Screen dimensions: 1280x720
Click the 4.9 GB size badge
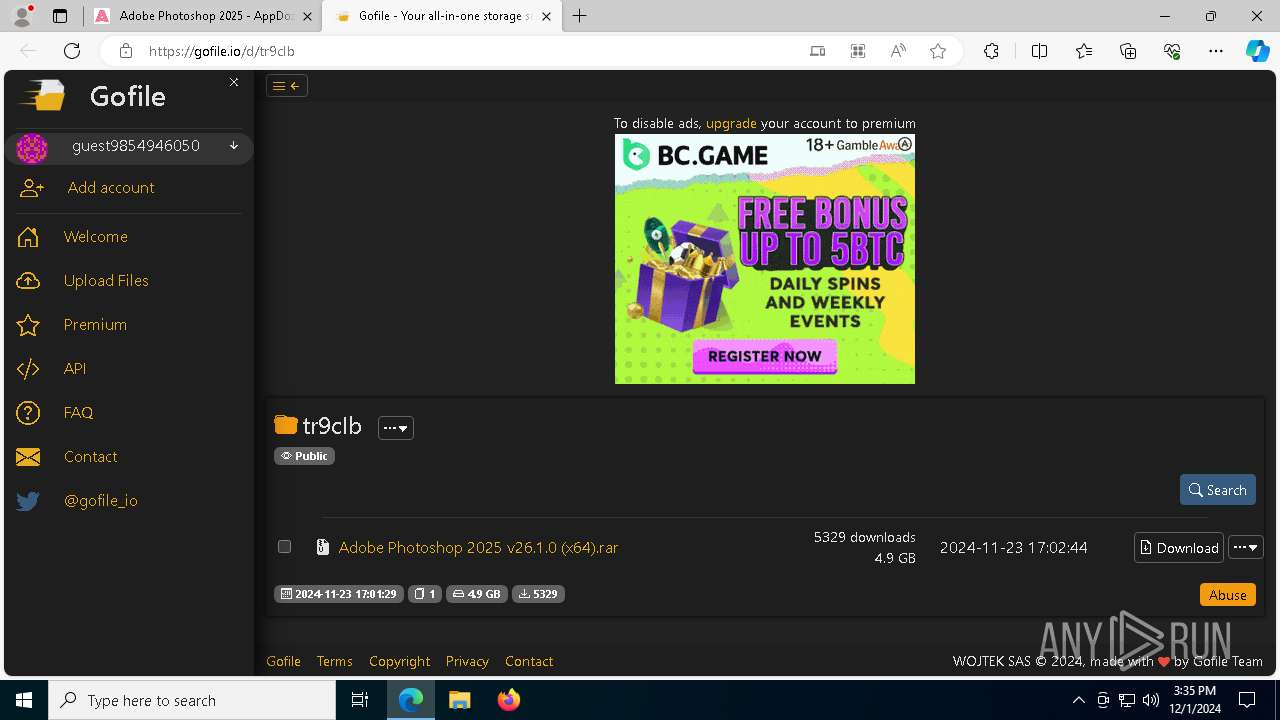point(477,594)
